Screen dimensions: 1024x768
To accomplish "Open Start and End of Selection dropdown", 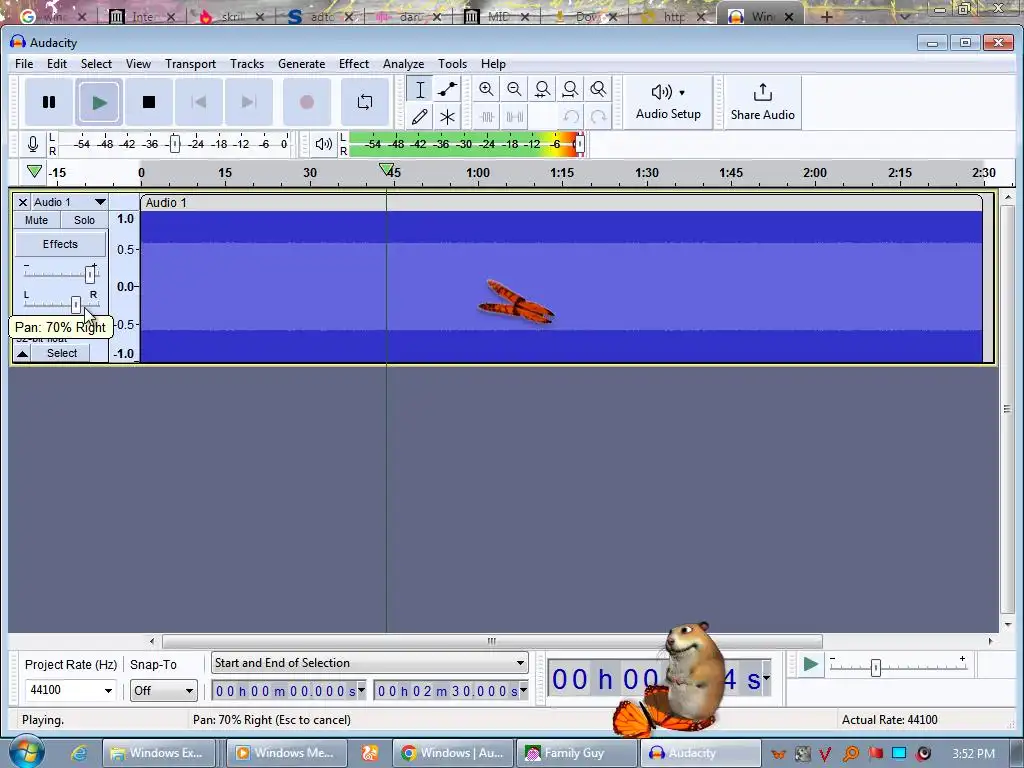I will pyautogui.click(x=370, y=663).
